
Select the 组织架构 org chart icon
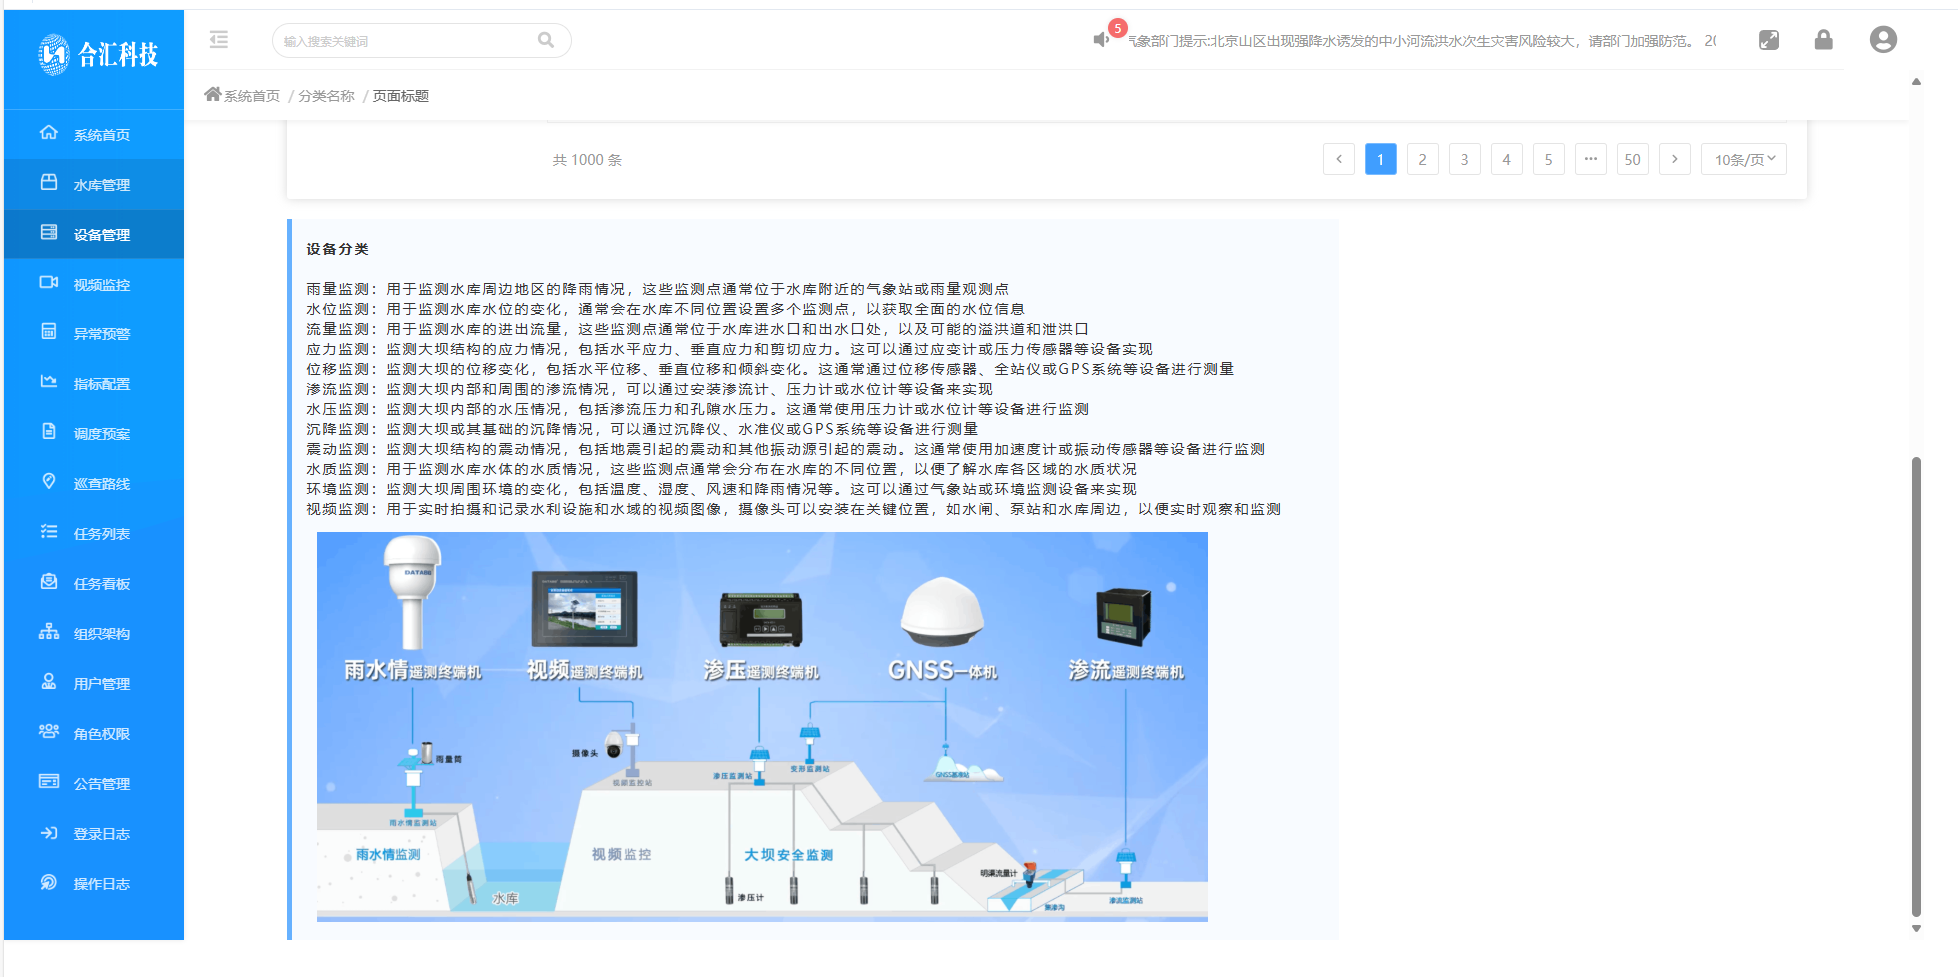[49, 632]
